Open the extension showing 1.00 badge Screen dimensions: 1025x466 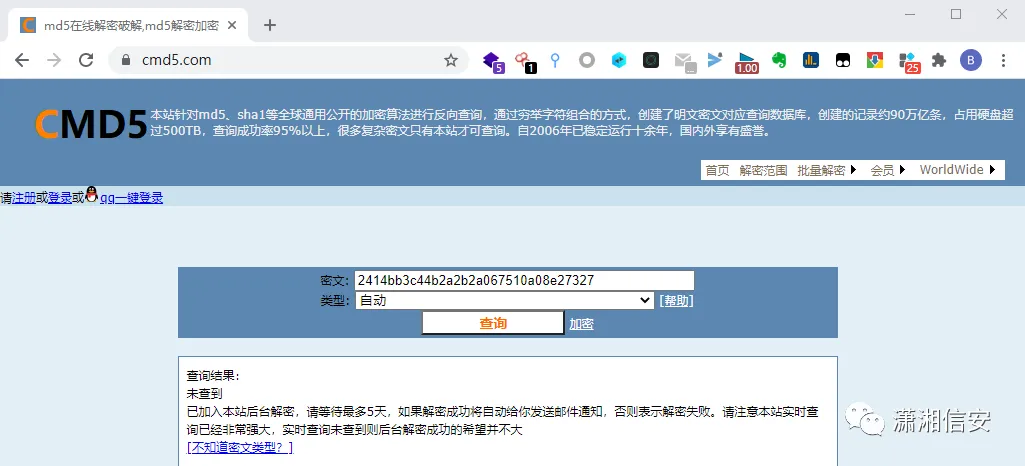point(747,62)
